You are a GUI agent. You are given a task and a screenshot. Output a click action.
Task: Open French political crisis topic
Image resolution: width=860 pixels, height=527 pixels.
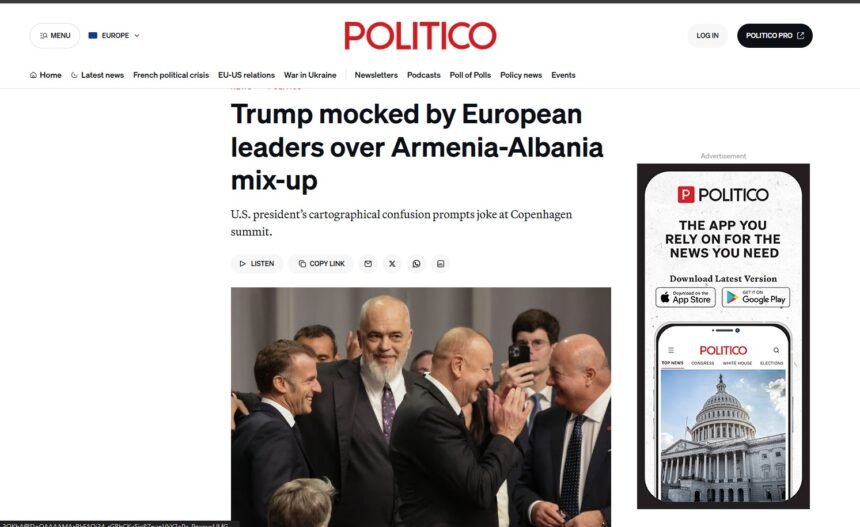(x=171, y=75)
